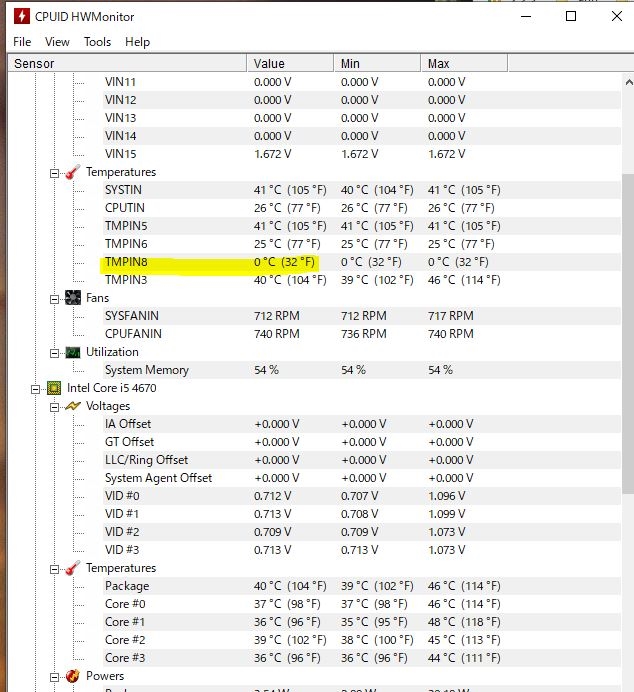Viewport: 634px width, 692px height.
Task: Click the Sensor column header
Action: pos(127,64)
